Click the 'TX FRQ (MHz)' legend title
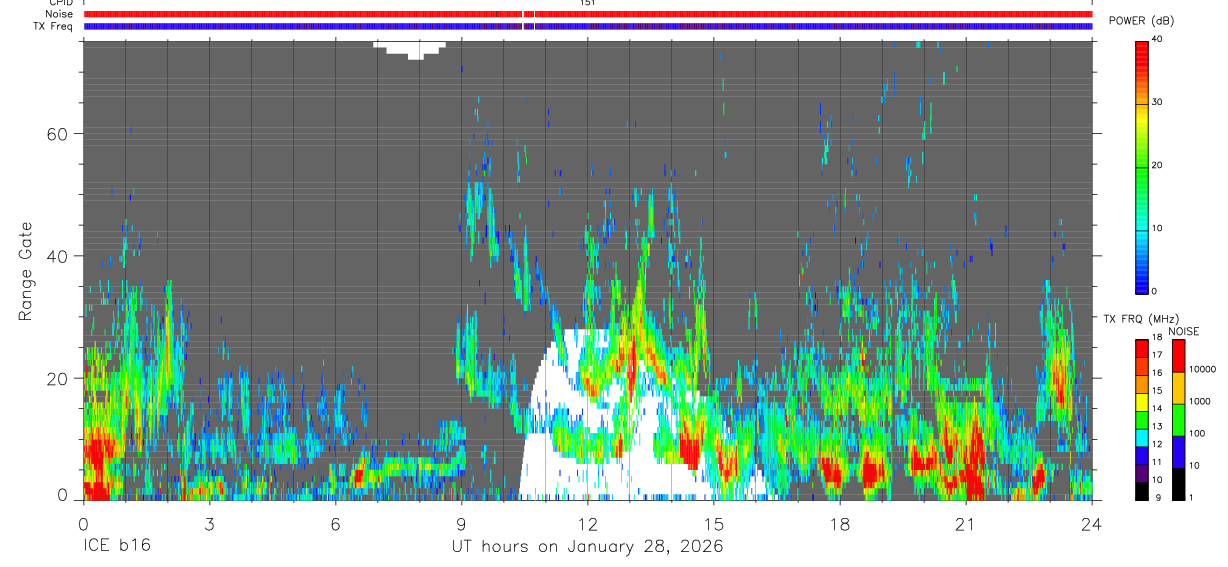The image size is (1228, 567). coord(1139,319)
